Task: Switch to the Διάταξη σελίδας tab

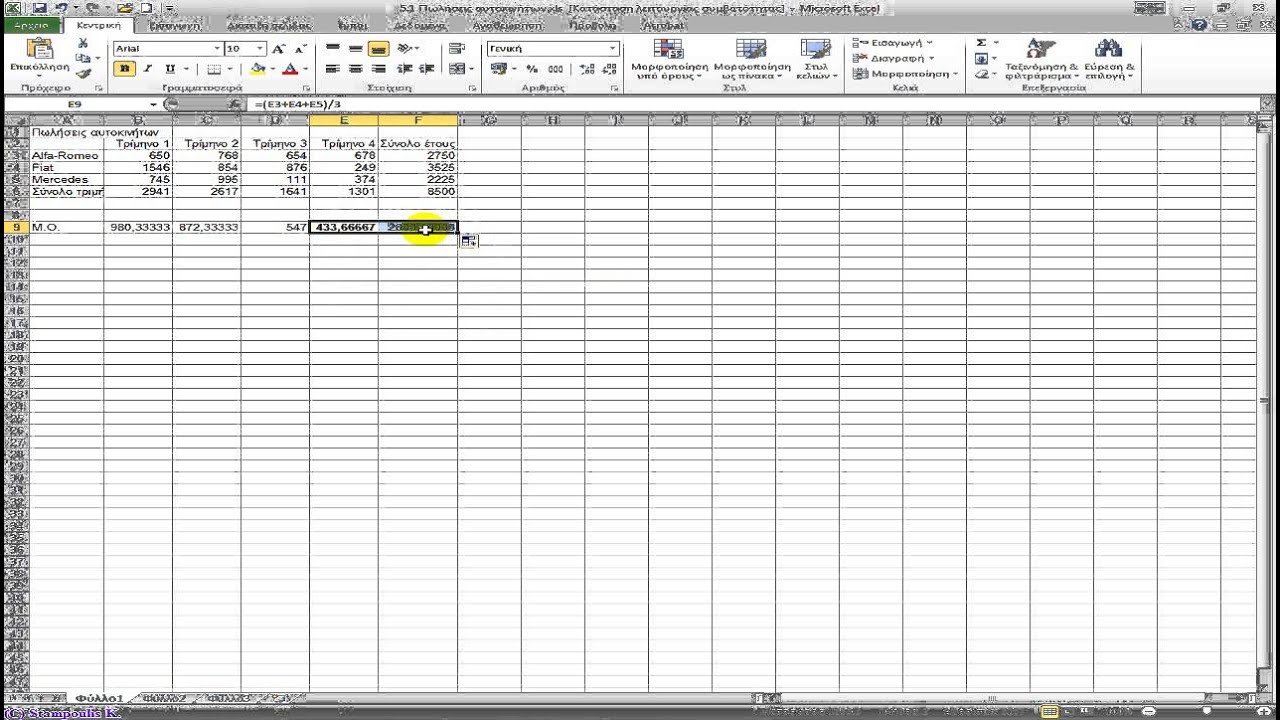Action: pyautogui.click(x=267, y=25)
